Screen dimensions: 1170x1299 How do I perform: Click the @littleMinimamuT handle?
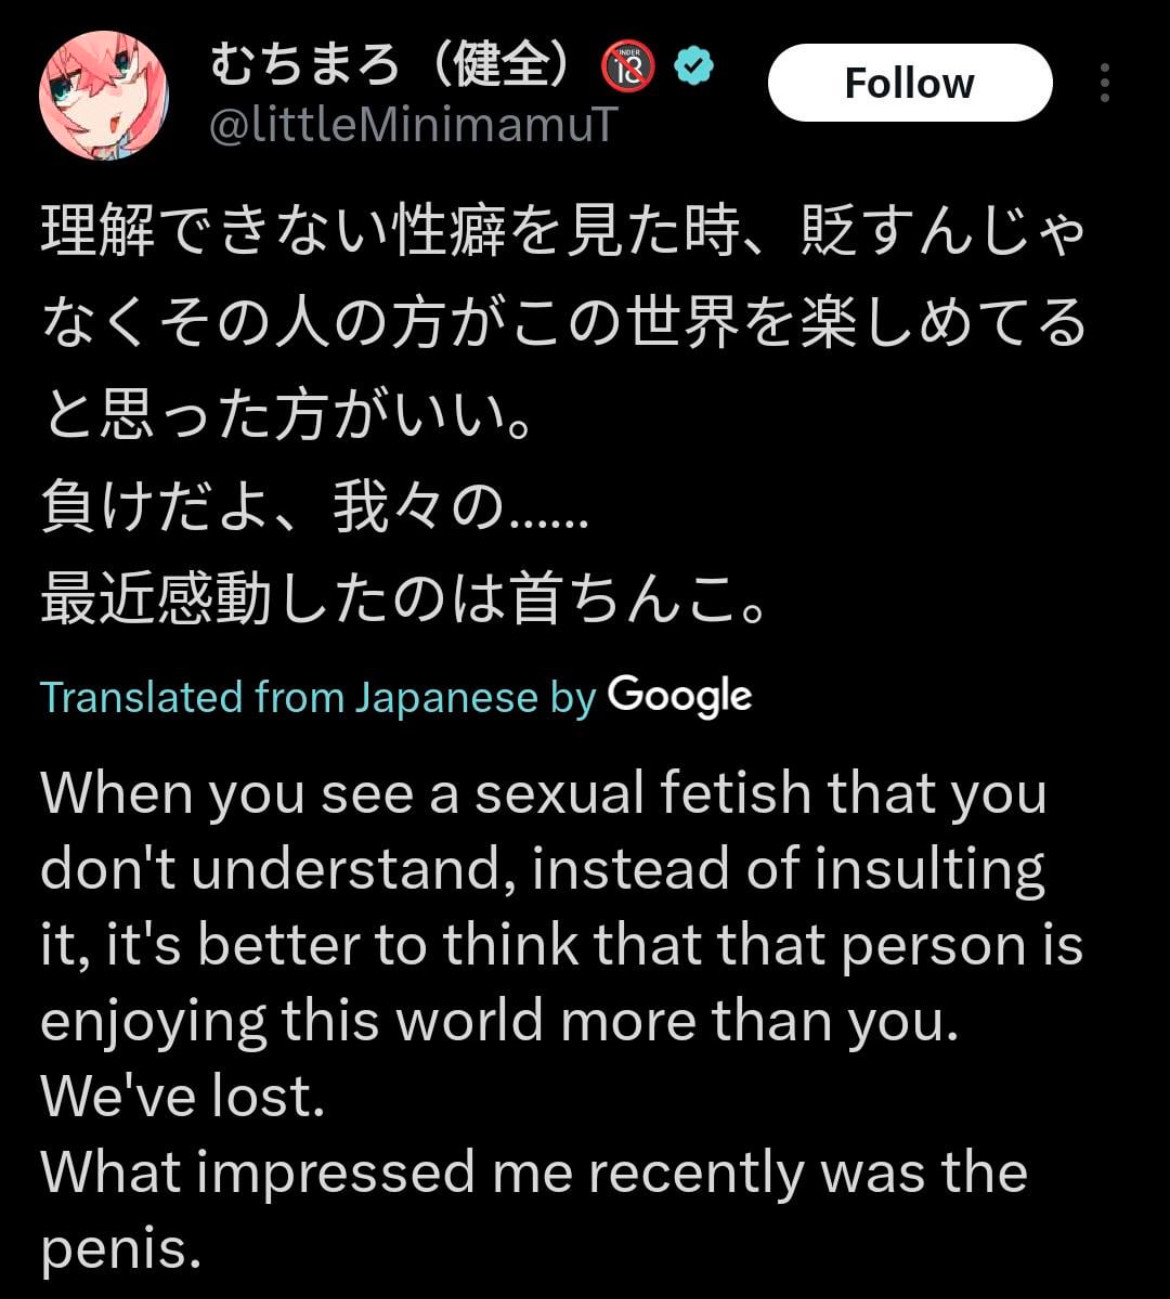413,125
